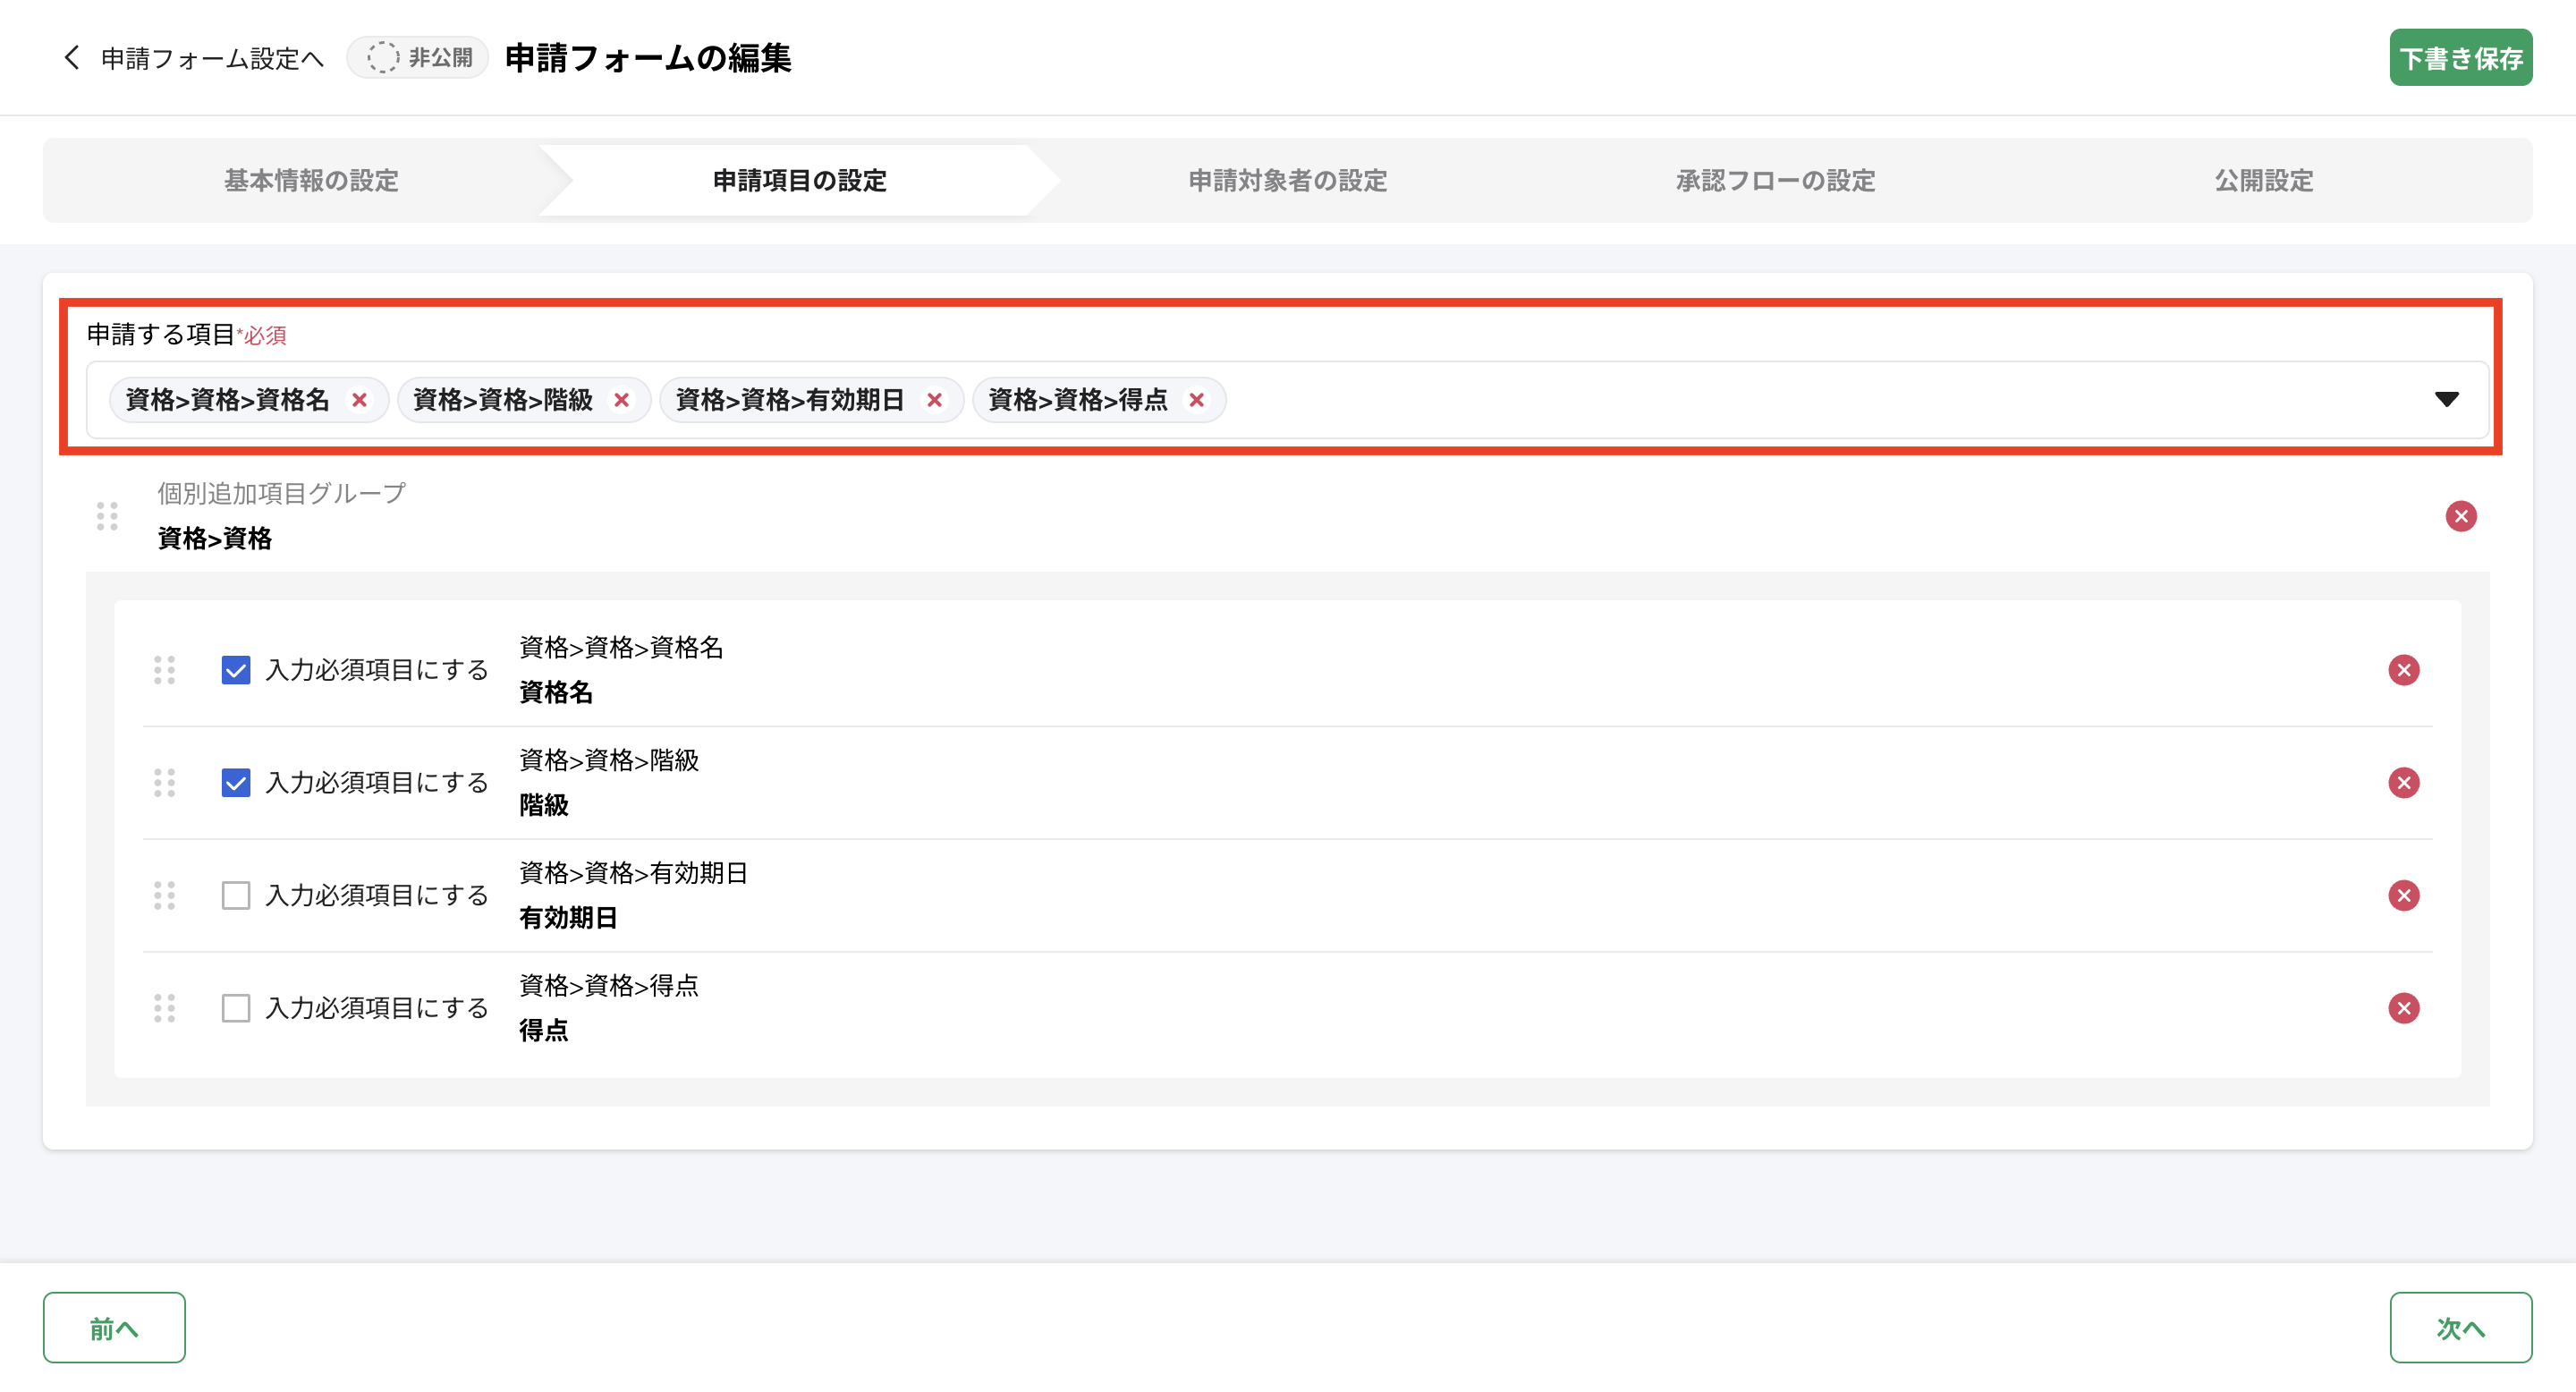This screenshot has width=2576, height=1392.
Task: Delete the 得点 row using red x
Action: click(2403, 1008)
